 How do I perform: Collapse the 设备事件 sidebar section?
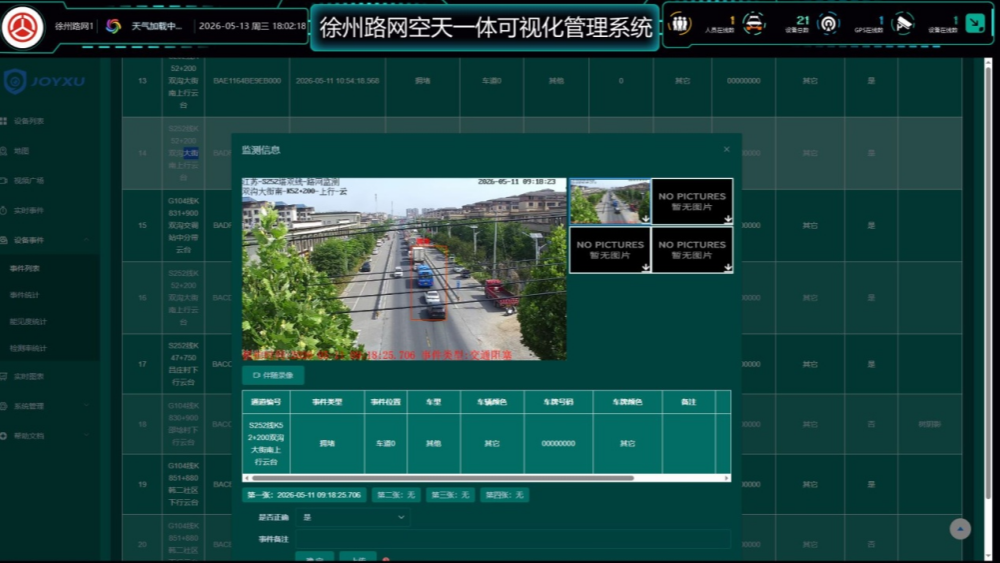tap(86, 240)
